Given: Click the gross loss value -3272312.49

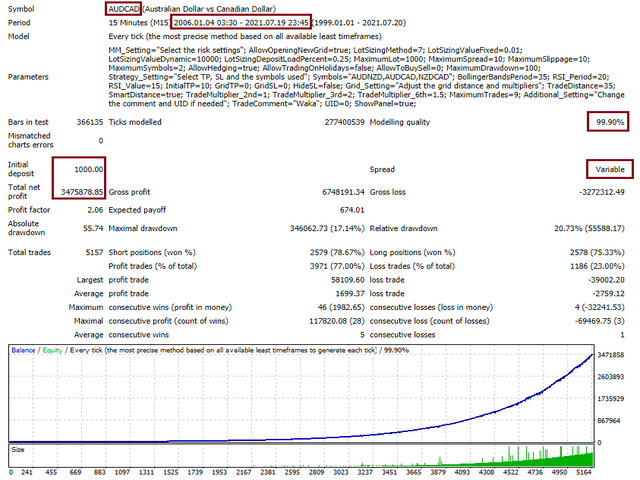Looking at the screenshot, I should [x=602, y=192].
